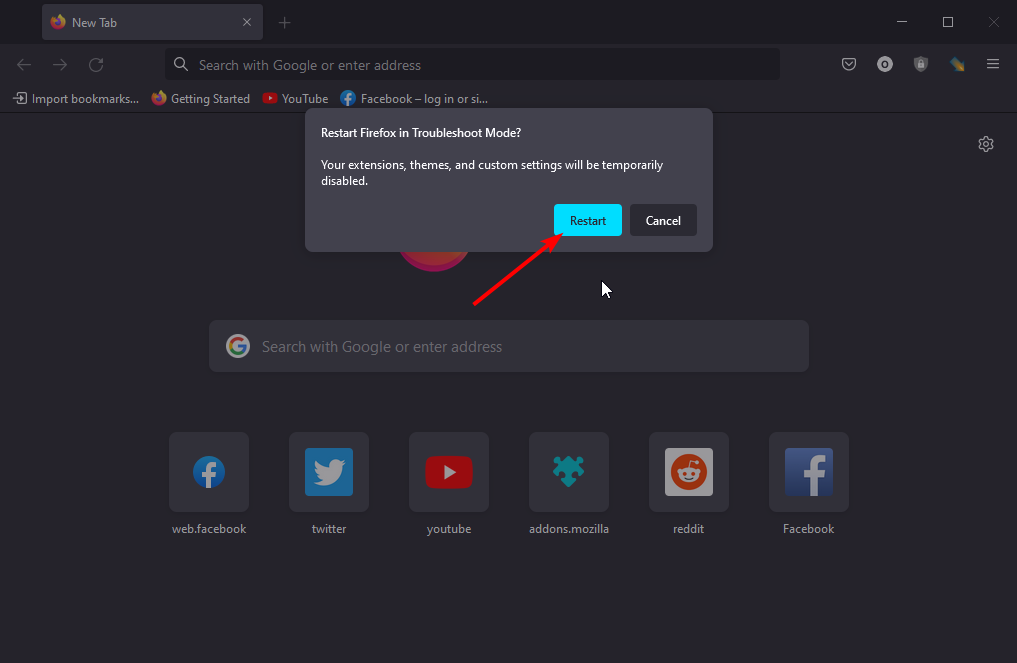Go forward with the forward arrow
The height and width of the screenshot is (663, 1017).
tap(60, 64)
